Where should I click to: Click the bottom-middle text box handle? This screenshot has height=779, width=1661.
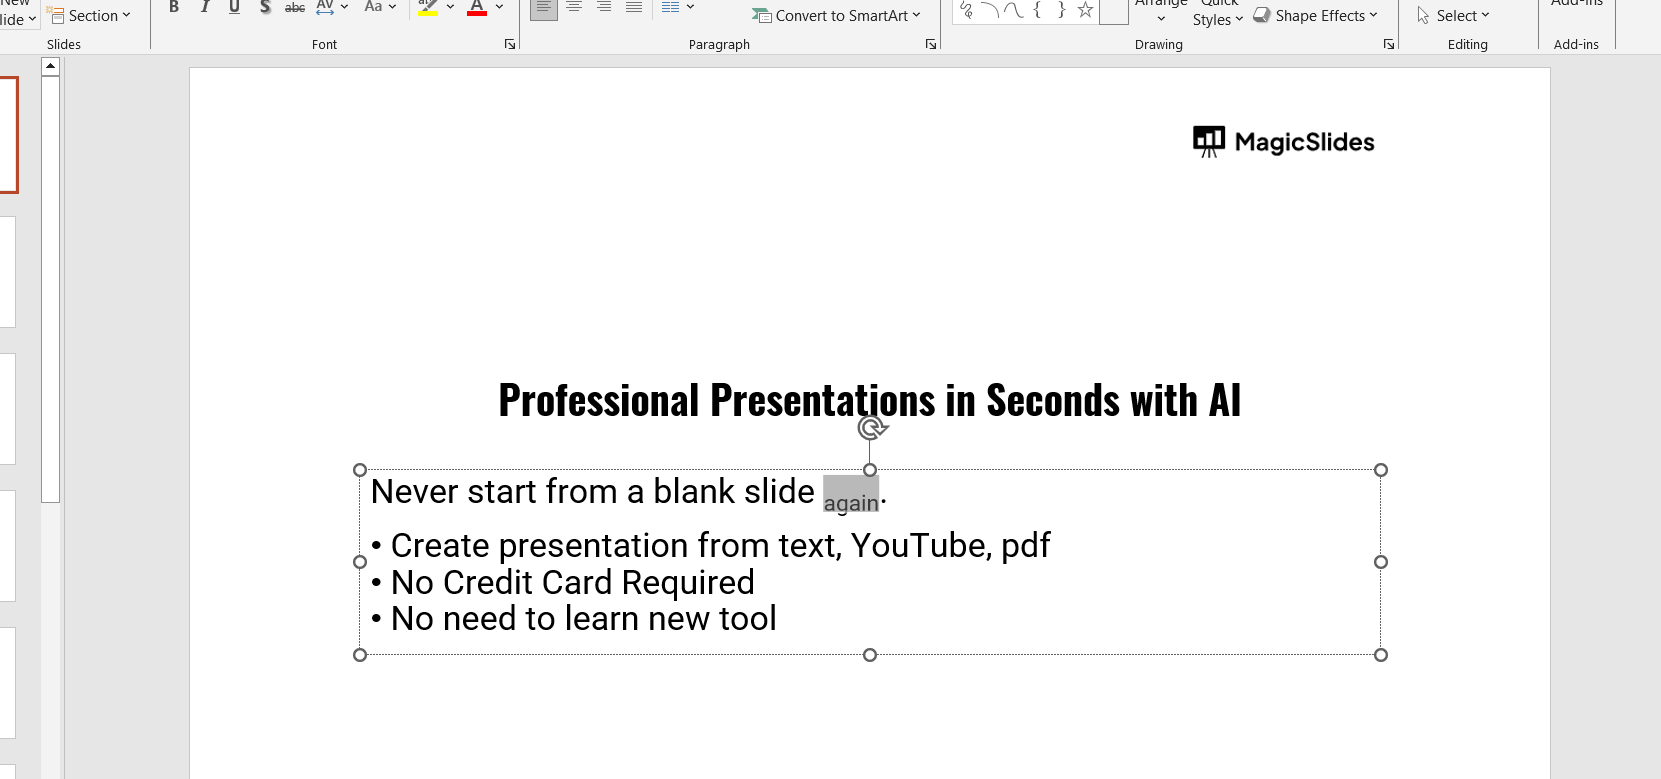(x=870, y=655)
